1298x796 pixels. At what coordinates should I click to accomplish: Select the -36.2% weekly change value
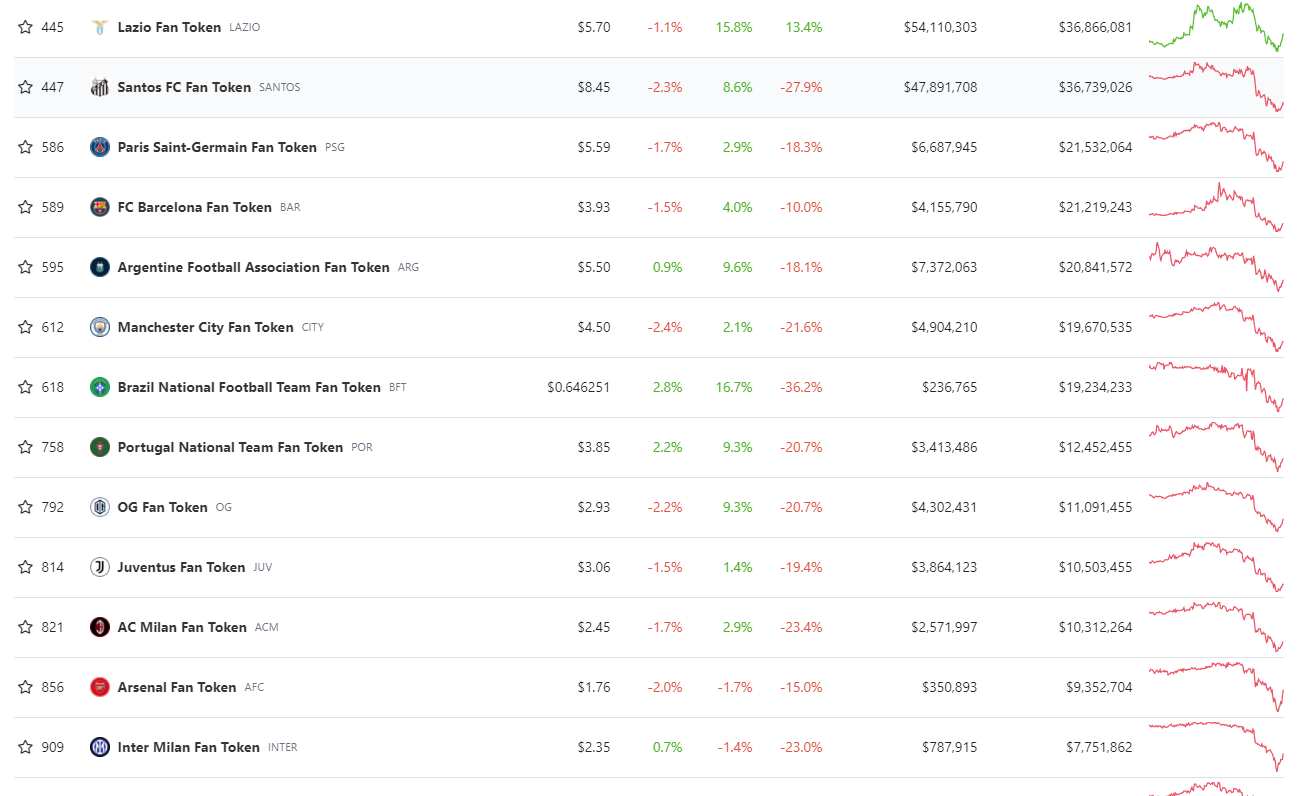coord(801,387)
